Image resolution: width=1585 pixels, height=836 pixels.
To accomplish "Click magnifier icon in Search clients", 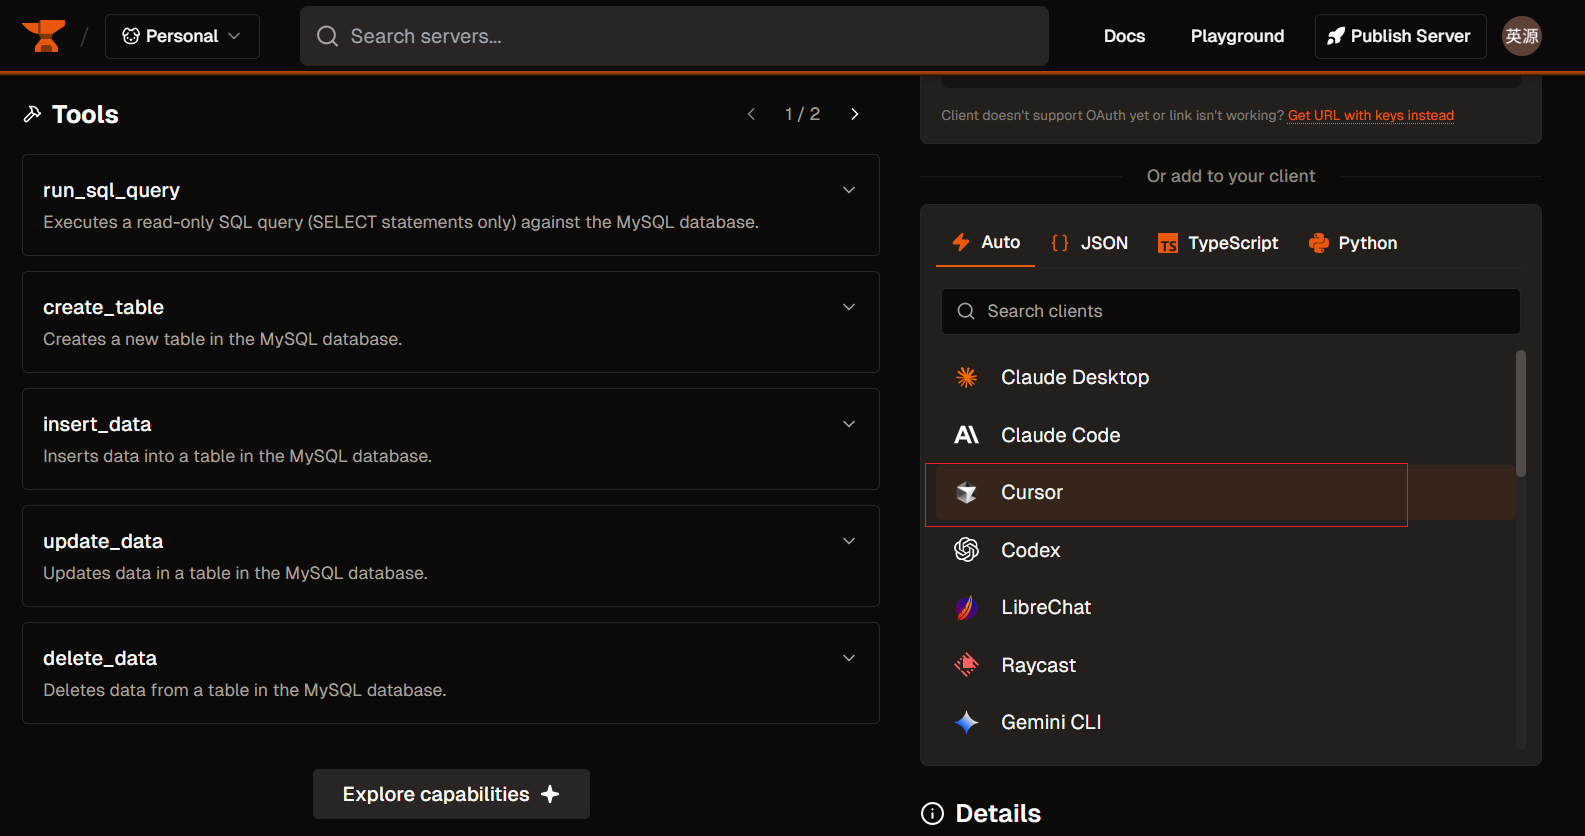I will (x=966, y=311).
